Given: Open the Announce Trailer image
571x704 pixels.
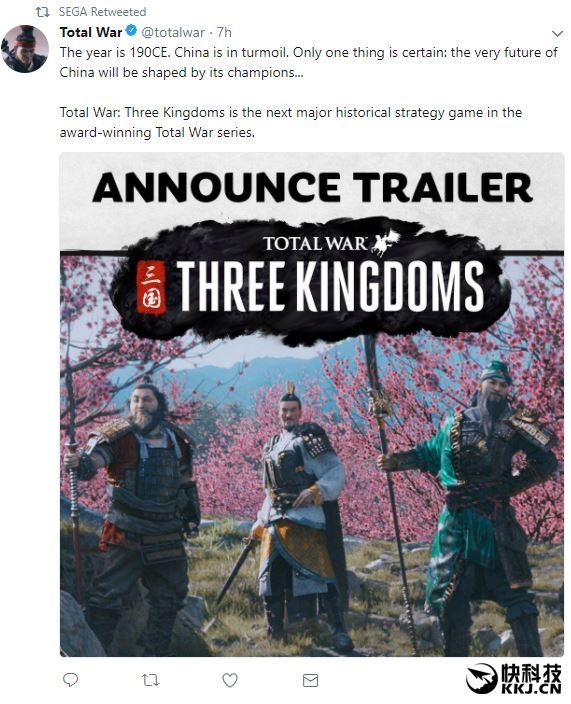Looking at the screenshot, I should (x=312, y=404).
